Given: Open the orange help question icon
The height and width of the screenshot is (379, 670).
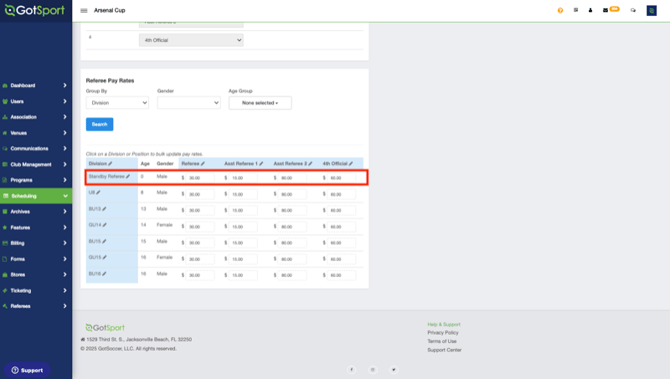Looking at the screenshot, I should tap(560, 10).
